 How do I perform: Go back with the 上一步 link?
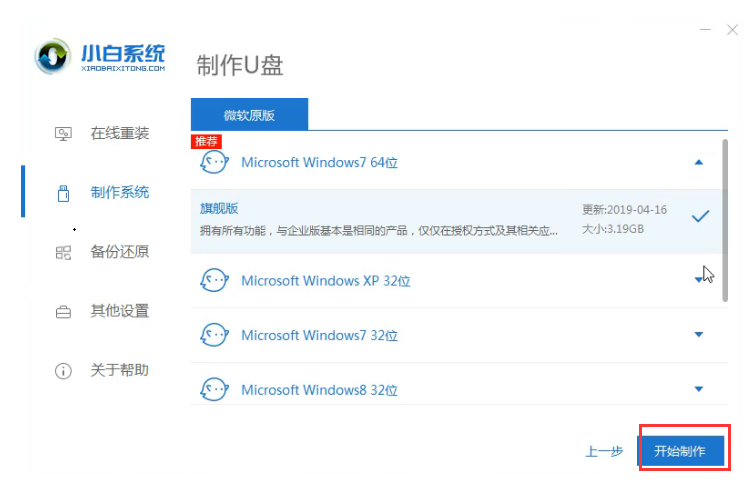coord(604,451)
